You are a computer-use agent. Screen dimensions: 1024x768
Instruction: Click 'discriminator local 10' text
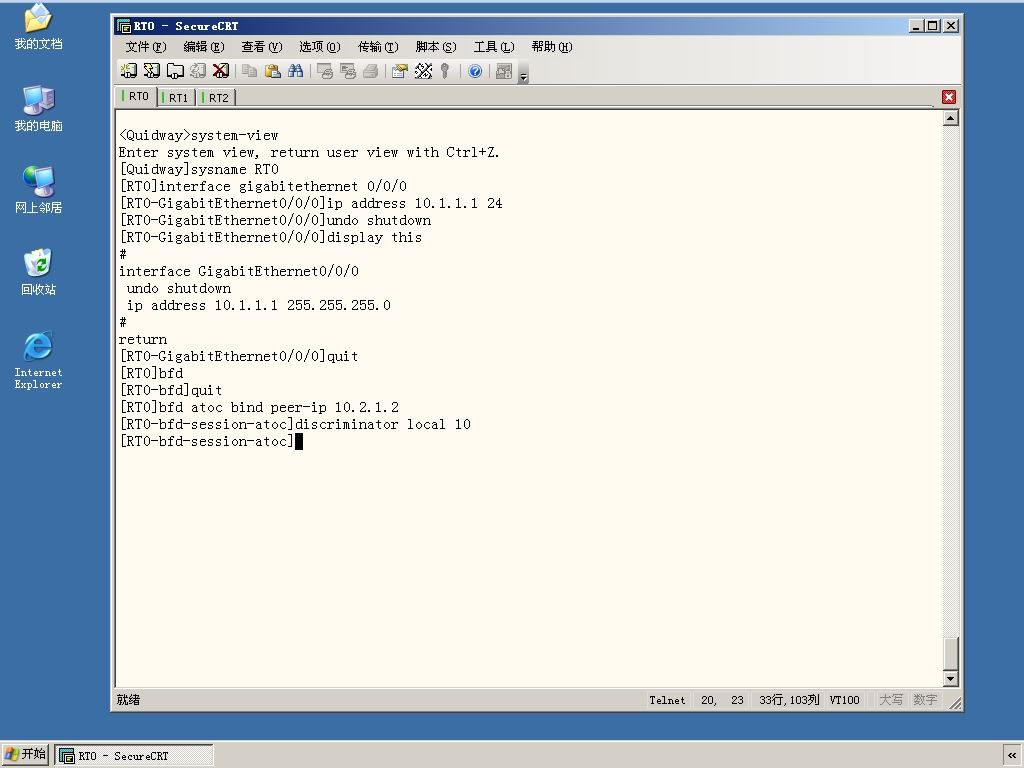click(x=383, y=424)
